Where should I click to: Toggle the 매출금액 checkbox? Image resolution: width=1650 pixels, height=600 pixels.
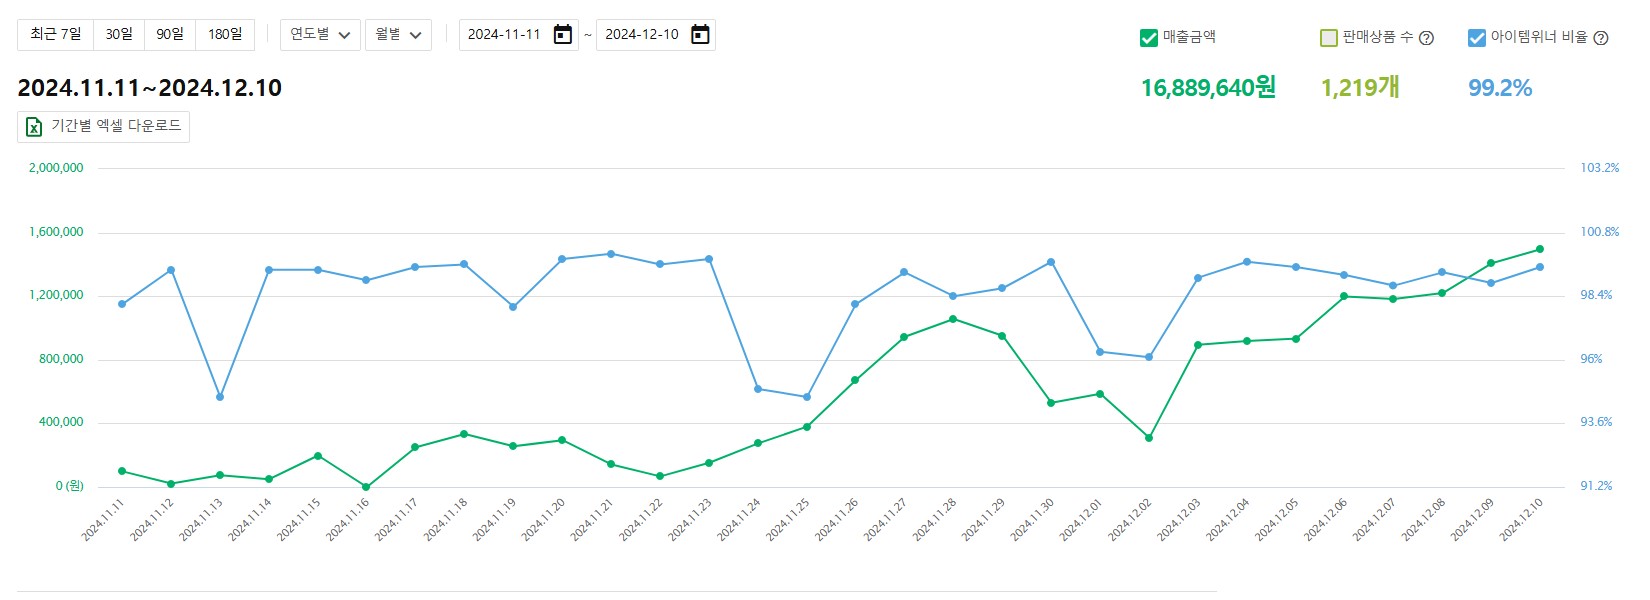tap(1149, 38)
